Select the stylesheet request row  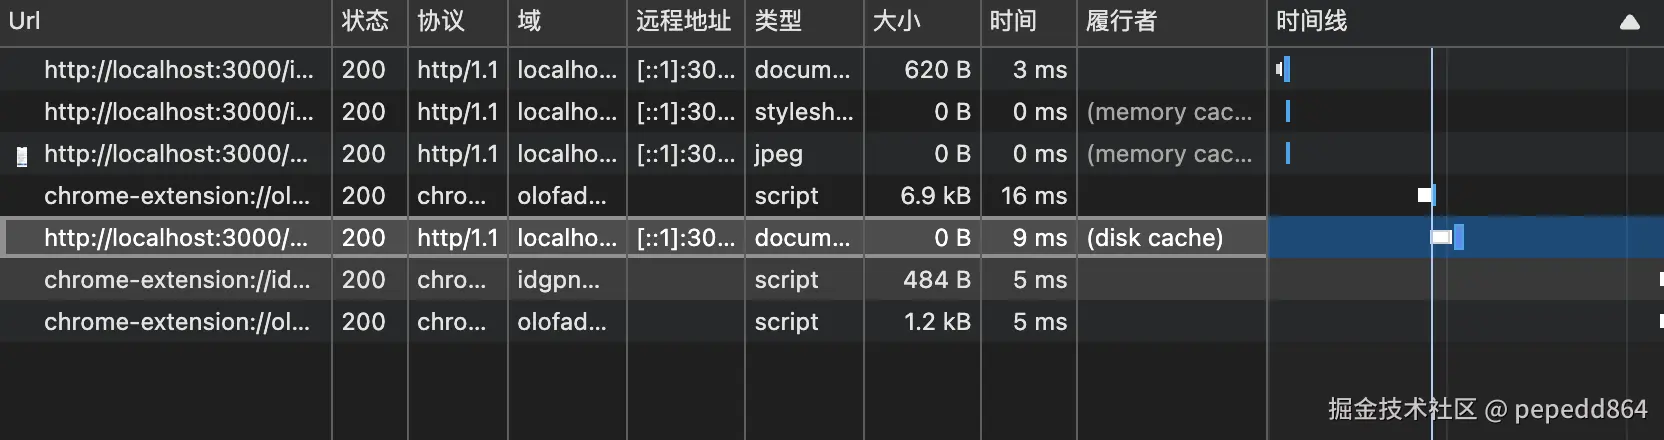click(178, 112)
